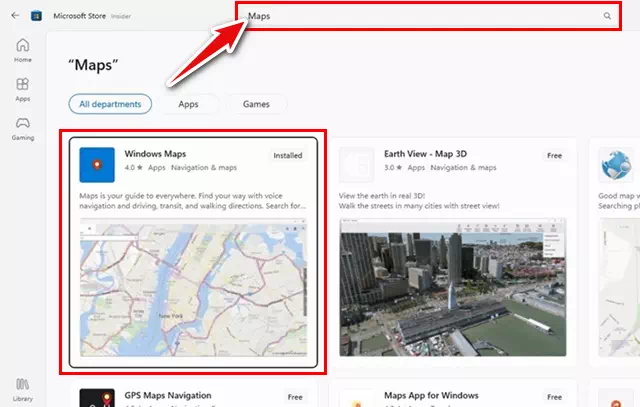640x407 pixels.
Task: Open the Library sidebar section
Action: click(x=23, y=390)
